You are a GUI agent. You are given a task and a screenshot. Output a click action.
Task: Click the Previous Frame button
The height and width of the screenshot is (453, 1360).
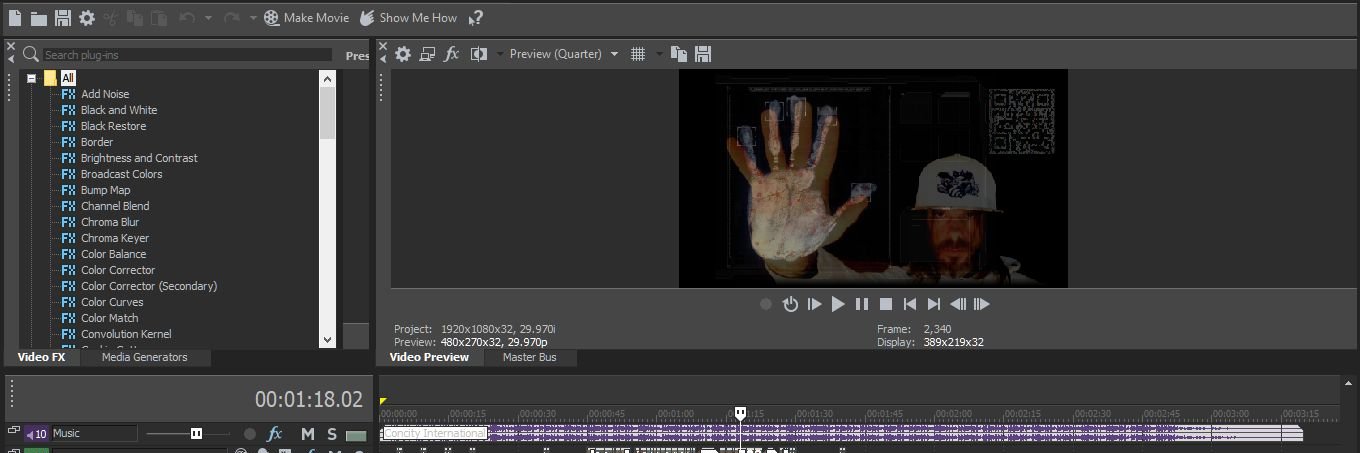click(958, 304)
